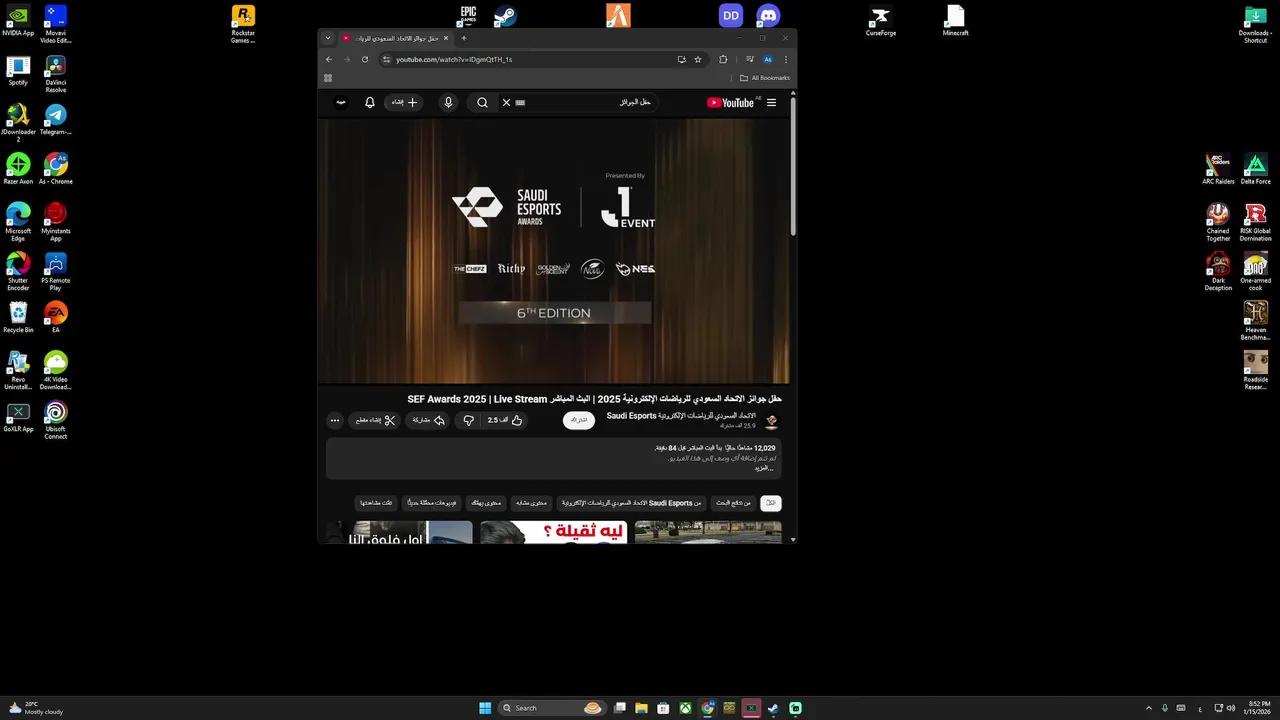
Task: Clear the YouTube search box with X
Action: pos(506,102)
